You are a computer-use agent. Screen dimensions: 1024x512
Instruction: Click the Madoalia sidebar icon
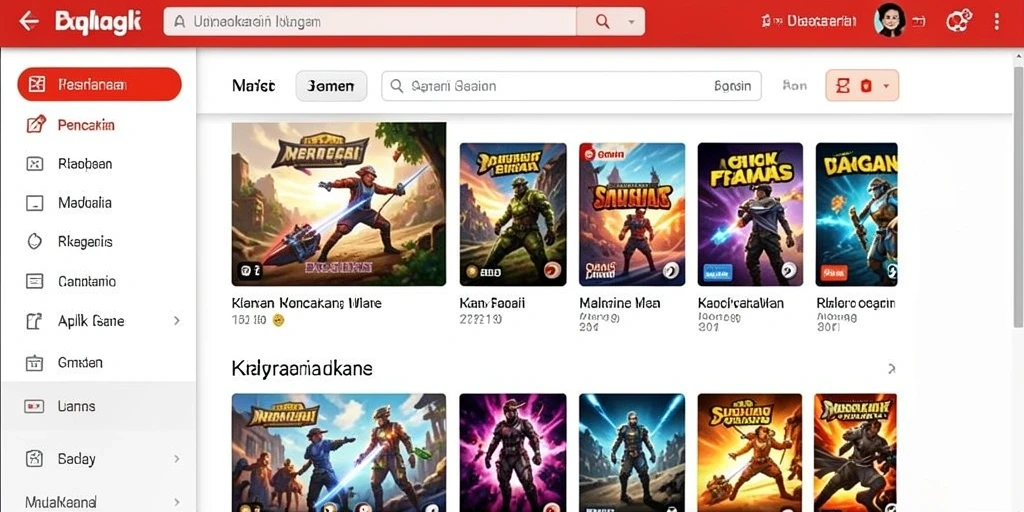pyautogui.click(x=34, y=203)
